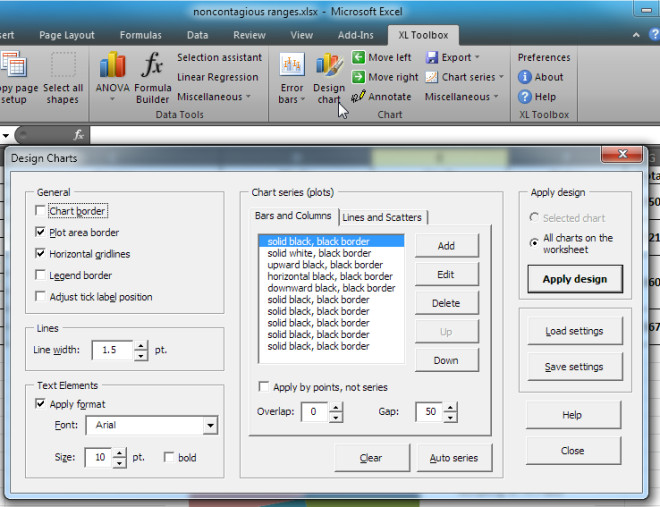Select the Annotate pen icon
This screenshot has height=507, width=660.
pyautogui.click(x=358, y=97)
